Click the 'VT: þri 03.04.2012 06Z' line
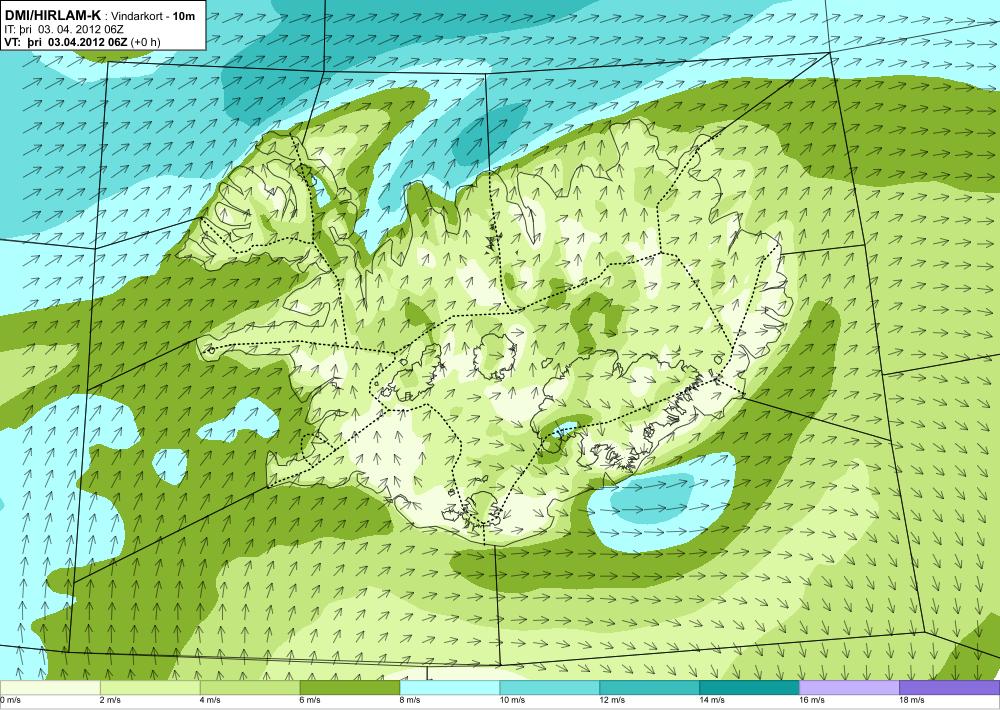This screenshot has width=1000, height=710. click(x=66, y=43)
